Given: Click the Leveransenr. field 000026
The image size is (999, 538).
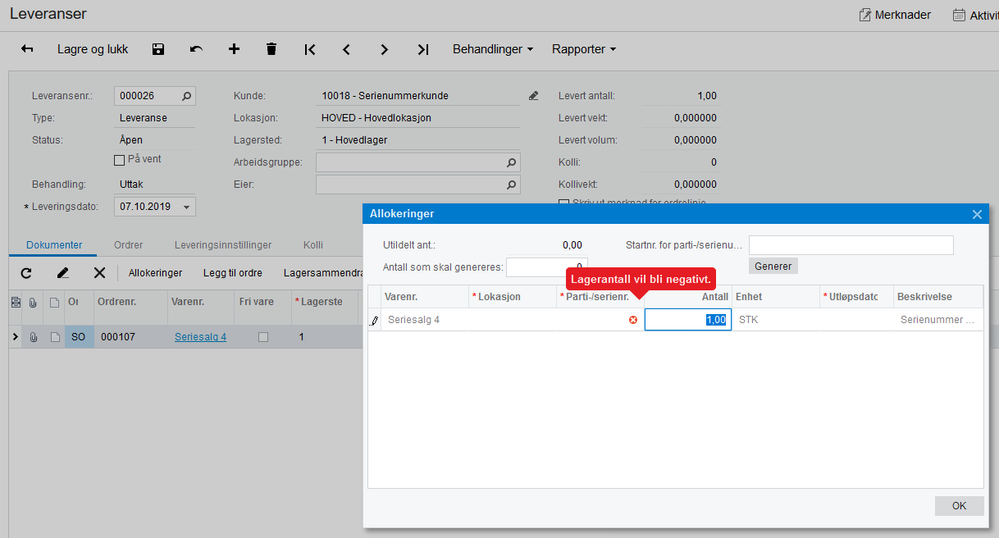Looking at the screenshot, I should [154, 96].
